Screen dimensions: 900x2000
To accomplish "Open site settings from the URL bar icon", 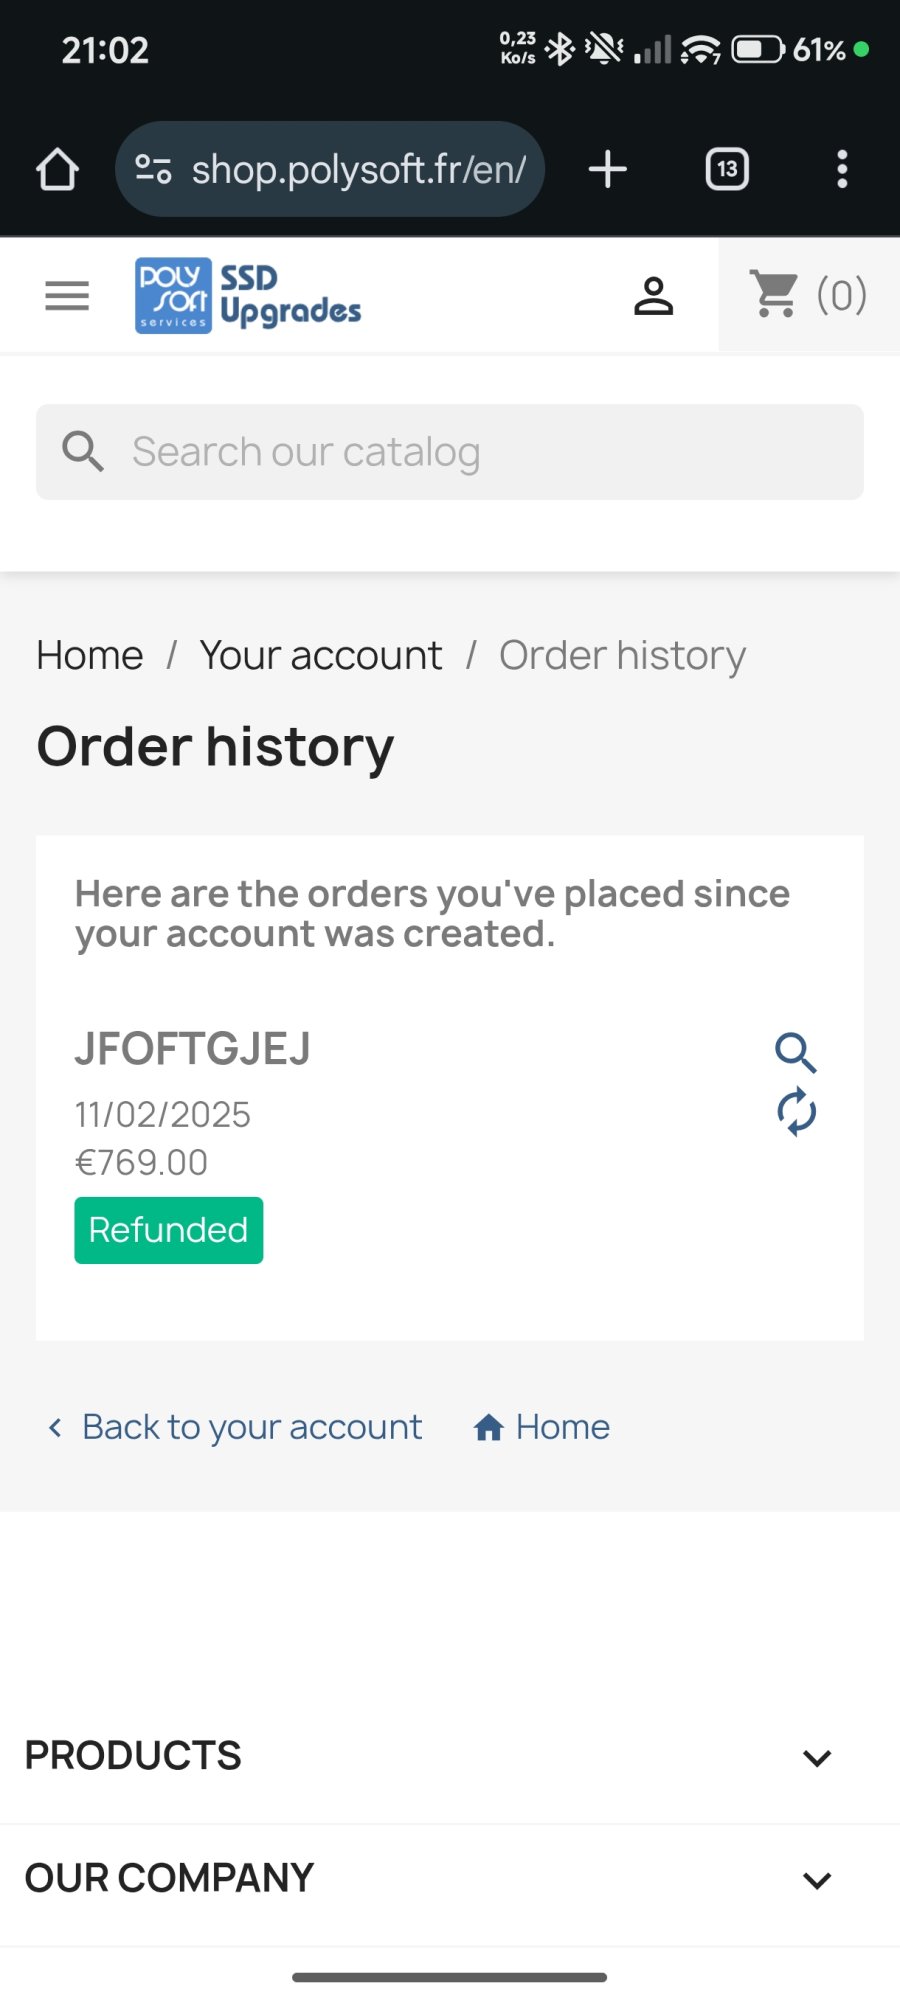I will [x=155, y=168].
